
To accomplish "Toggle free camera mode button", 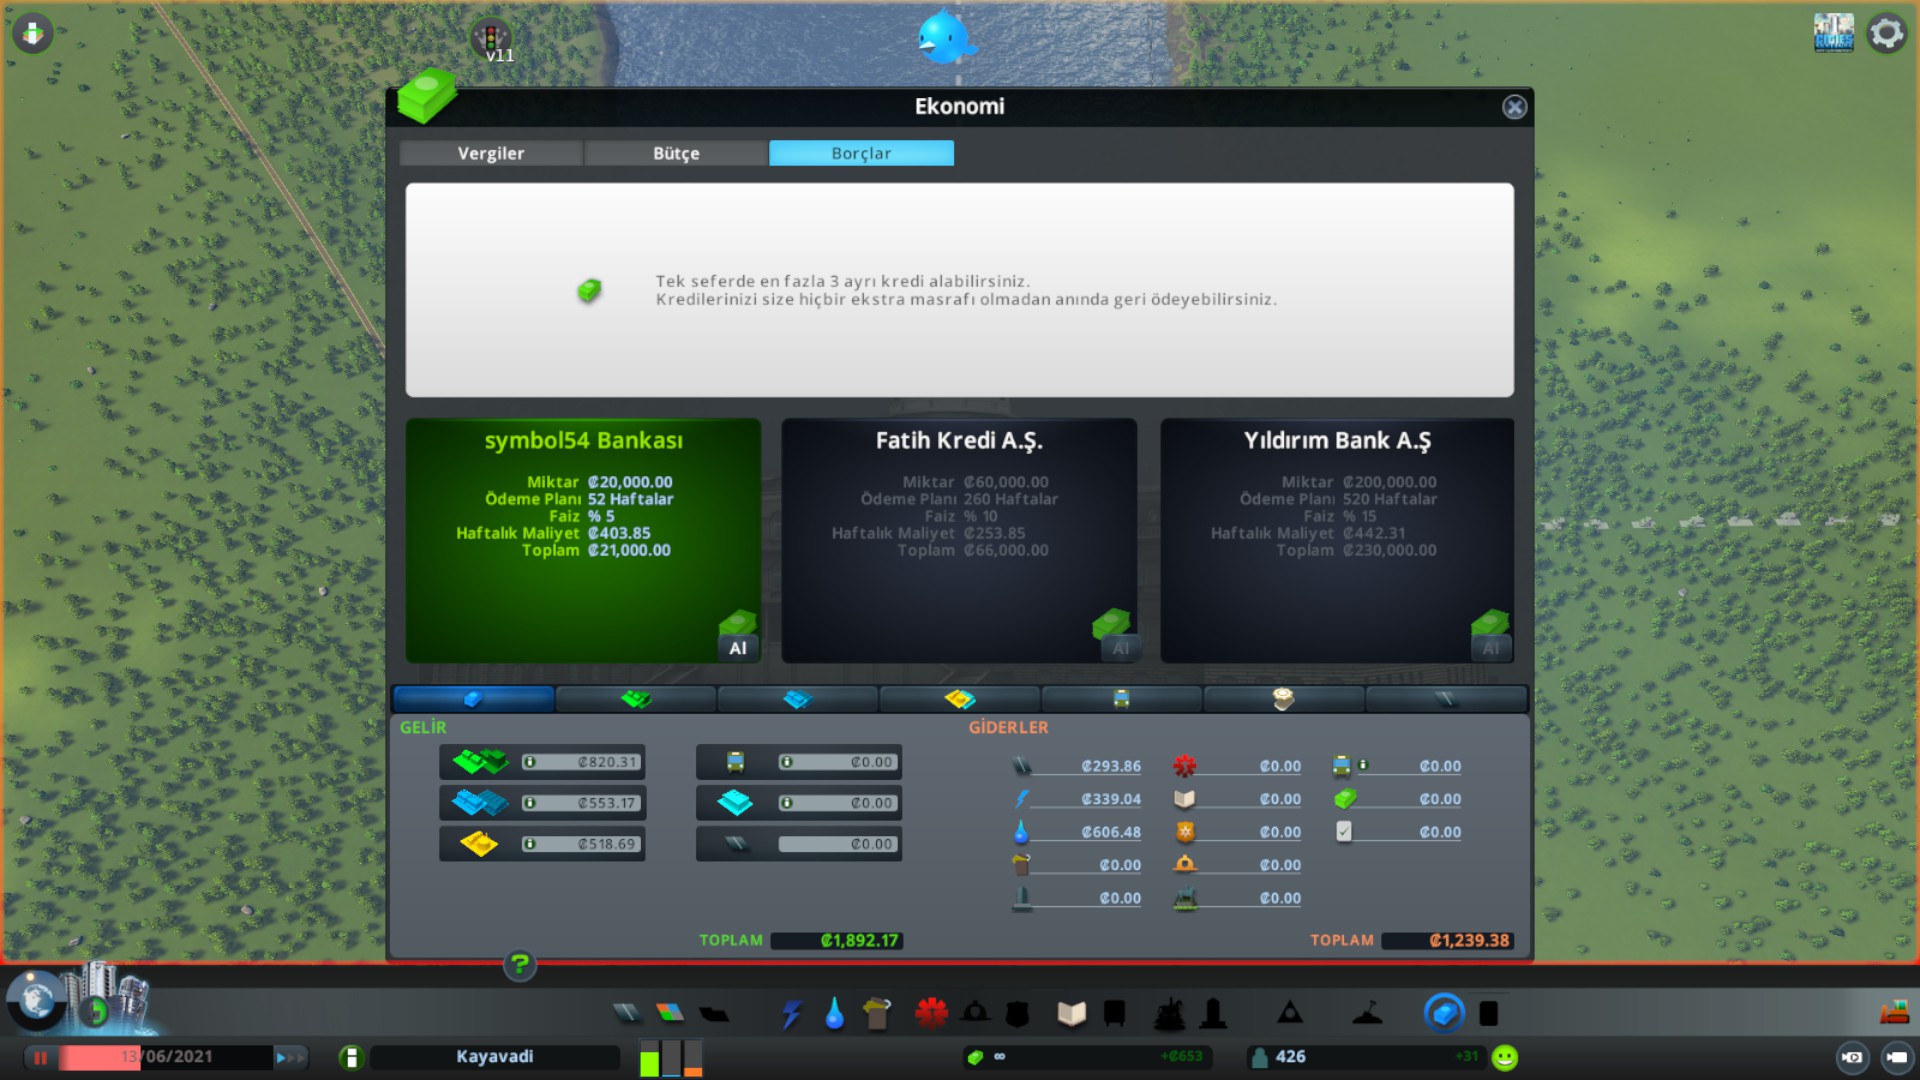I will point(1897,1057).
